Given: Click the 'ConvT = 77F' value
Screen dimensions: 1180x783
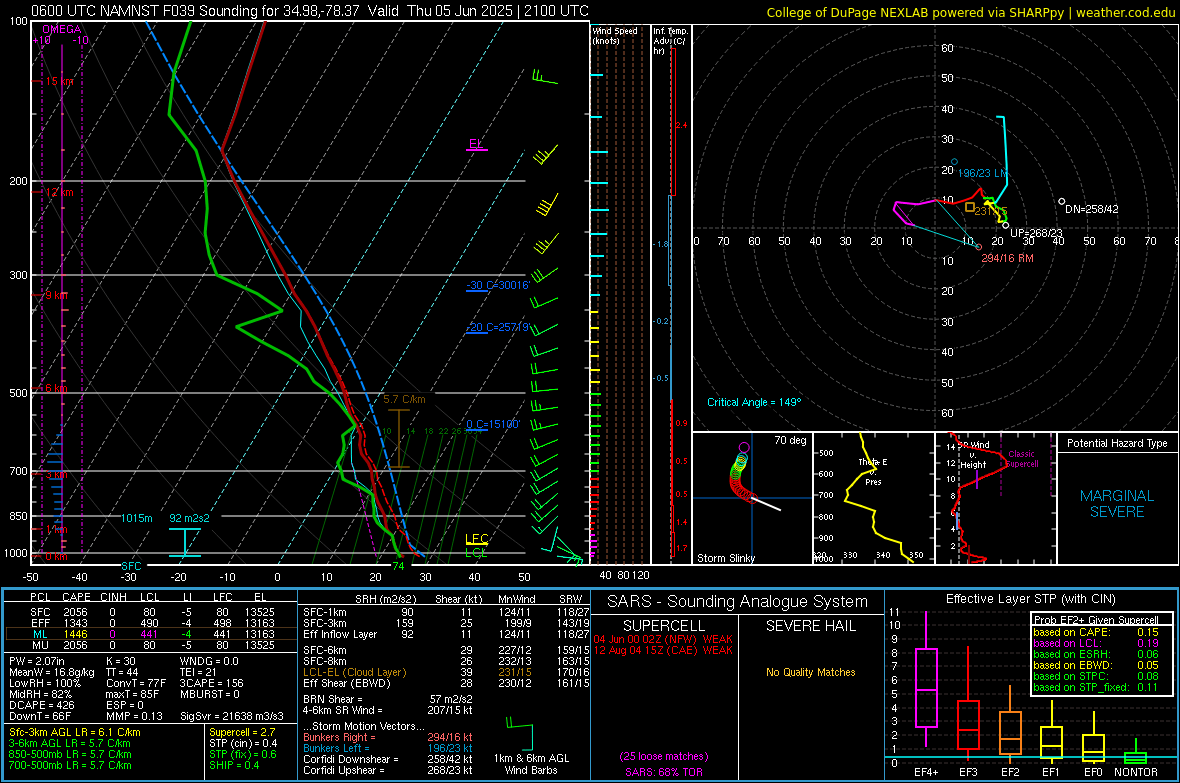Looking at the screenshot, I should [136, 684].
